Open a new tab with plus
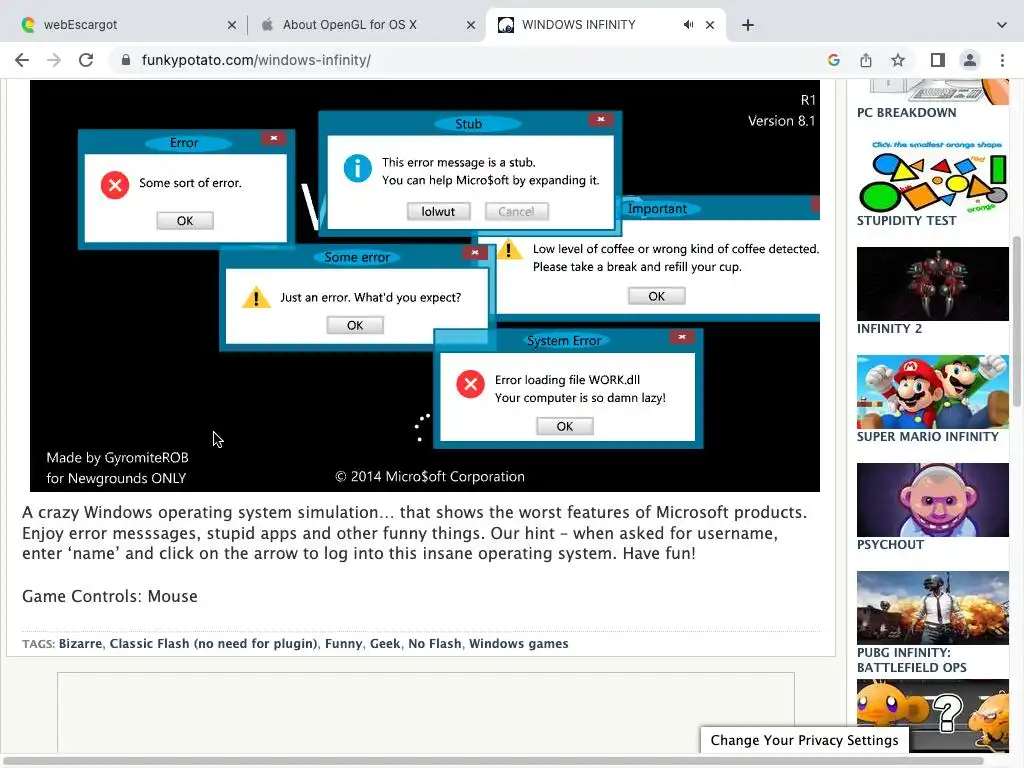This screenshot has height=768, width=1024. (x=748, y=25)
